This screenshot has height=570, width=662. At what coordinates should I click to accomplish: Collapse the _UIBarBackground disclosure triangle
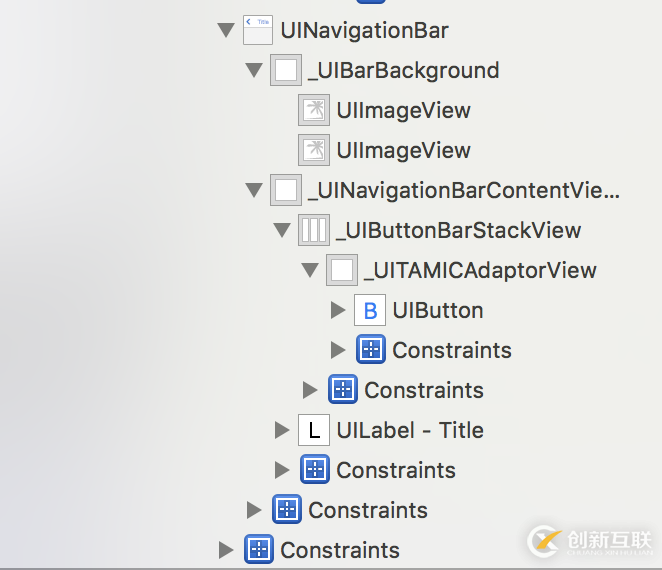254,71
